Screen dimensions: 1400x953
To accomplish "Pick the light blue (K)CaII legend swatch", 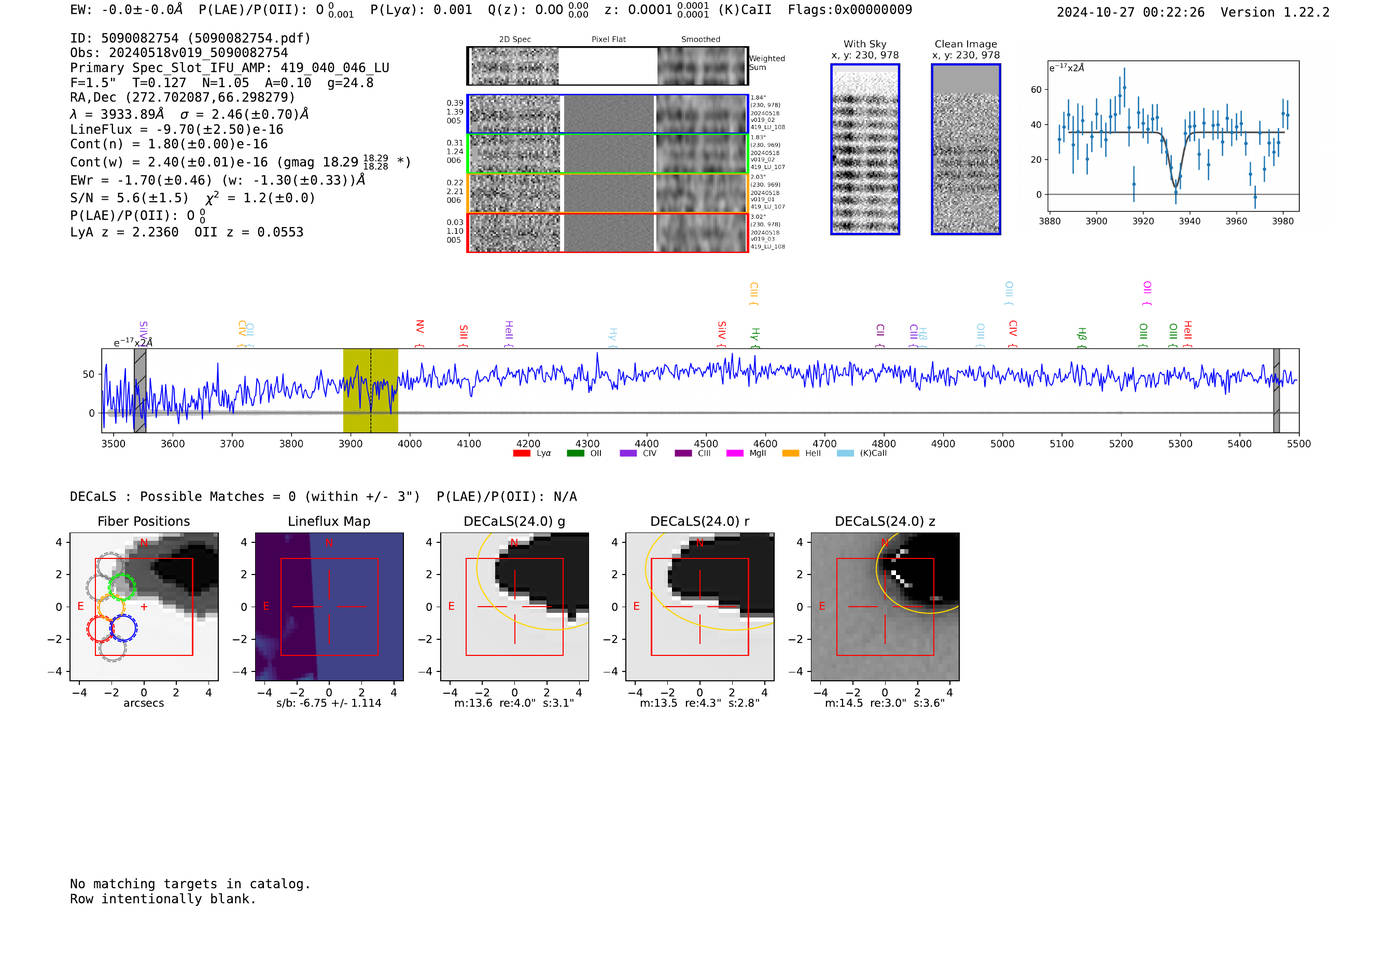I will (845, 454).
